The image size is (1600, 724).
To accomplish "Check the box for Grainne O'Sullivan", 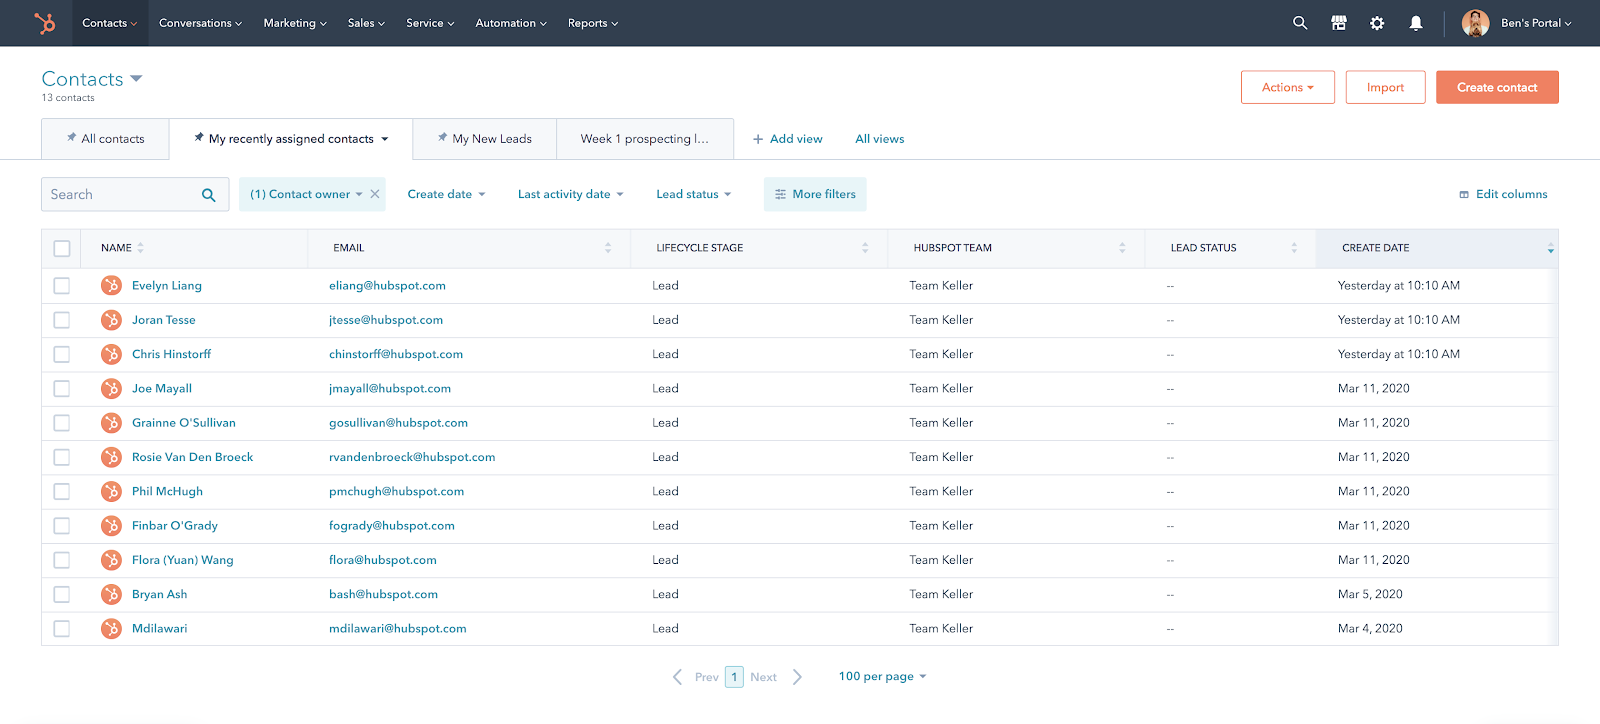I will point(62,423).
